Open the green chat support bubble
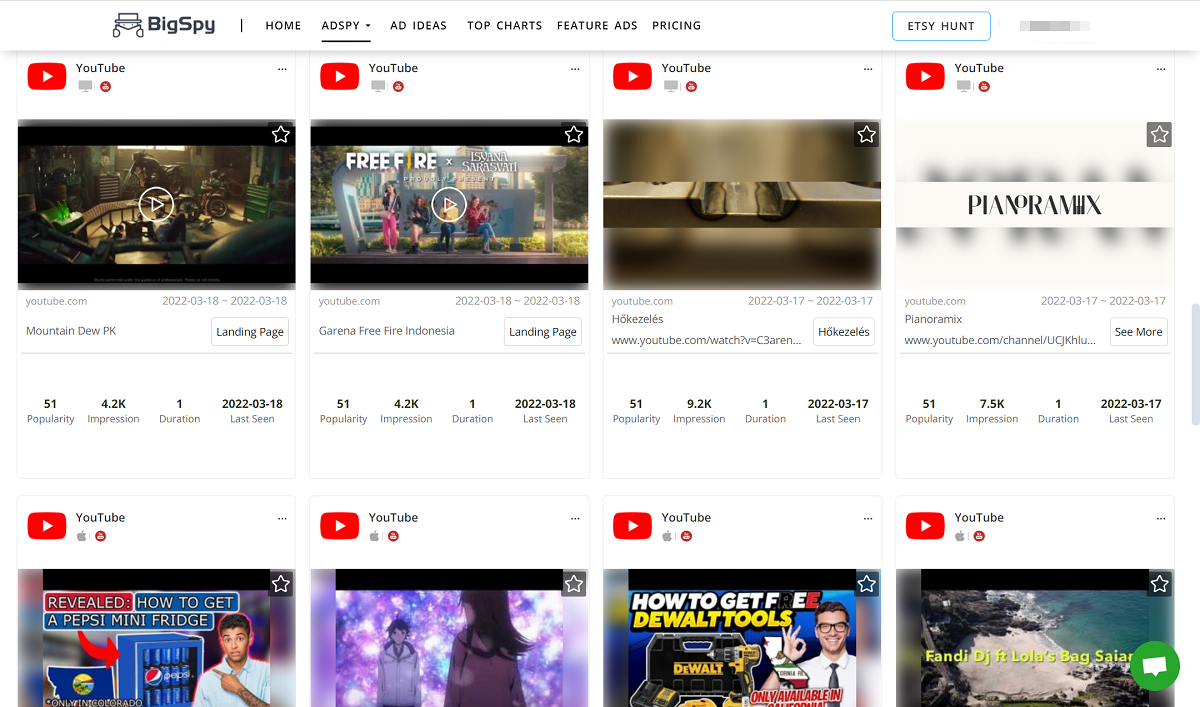 [x=1155, y=666]
